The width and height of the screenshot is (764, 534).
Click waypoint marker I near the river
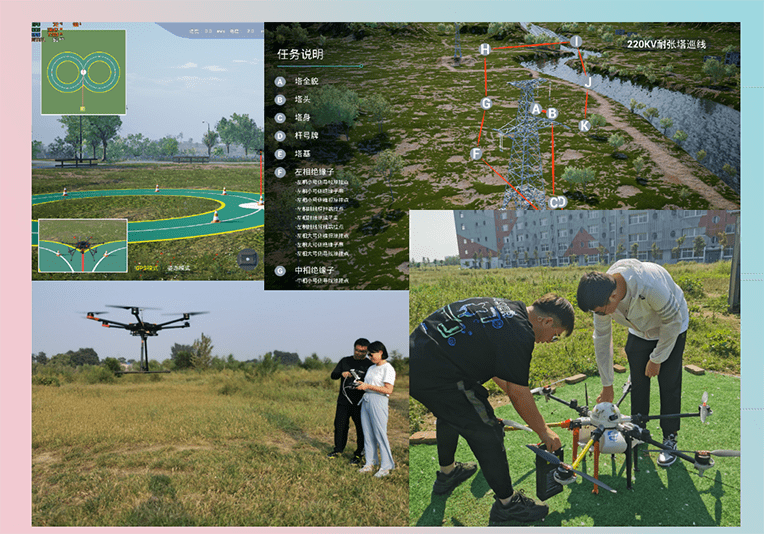coord(576,41)
